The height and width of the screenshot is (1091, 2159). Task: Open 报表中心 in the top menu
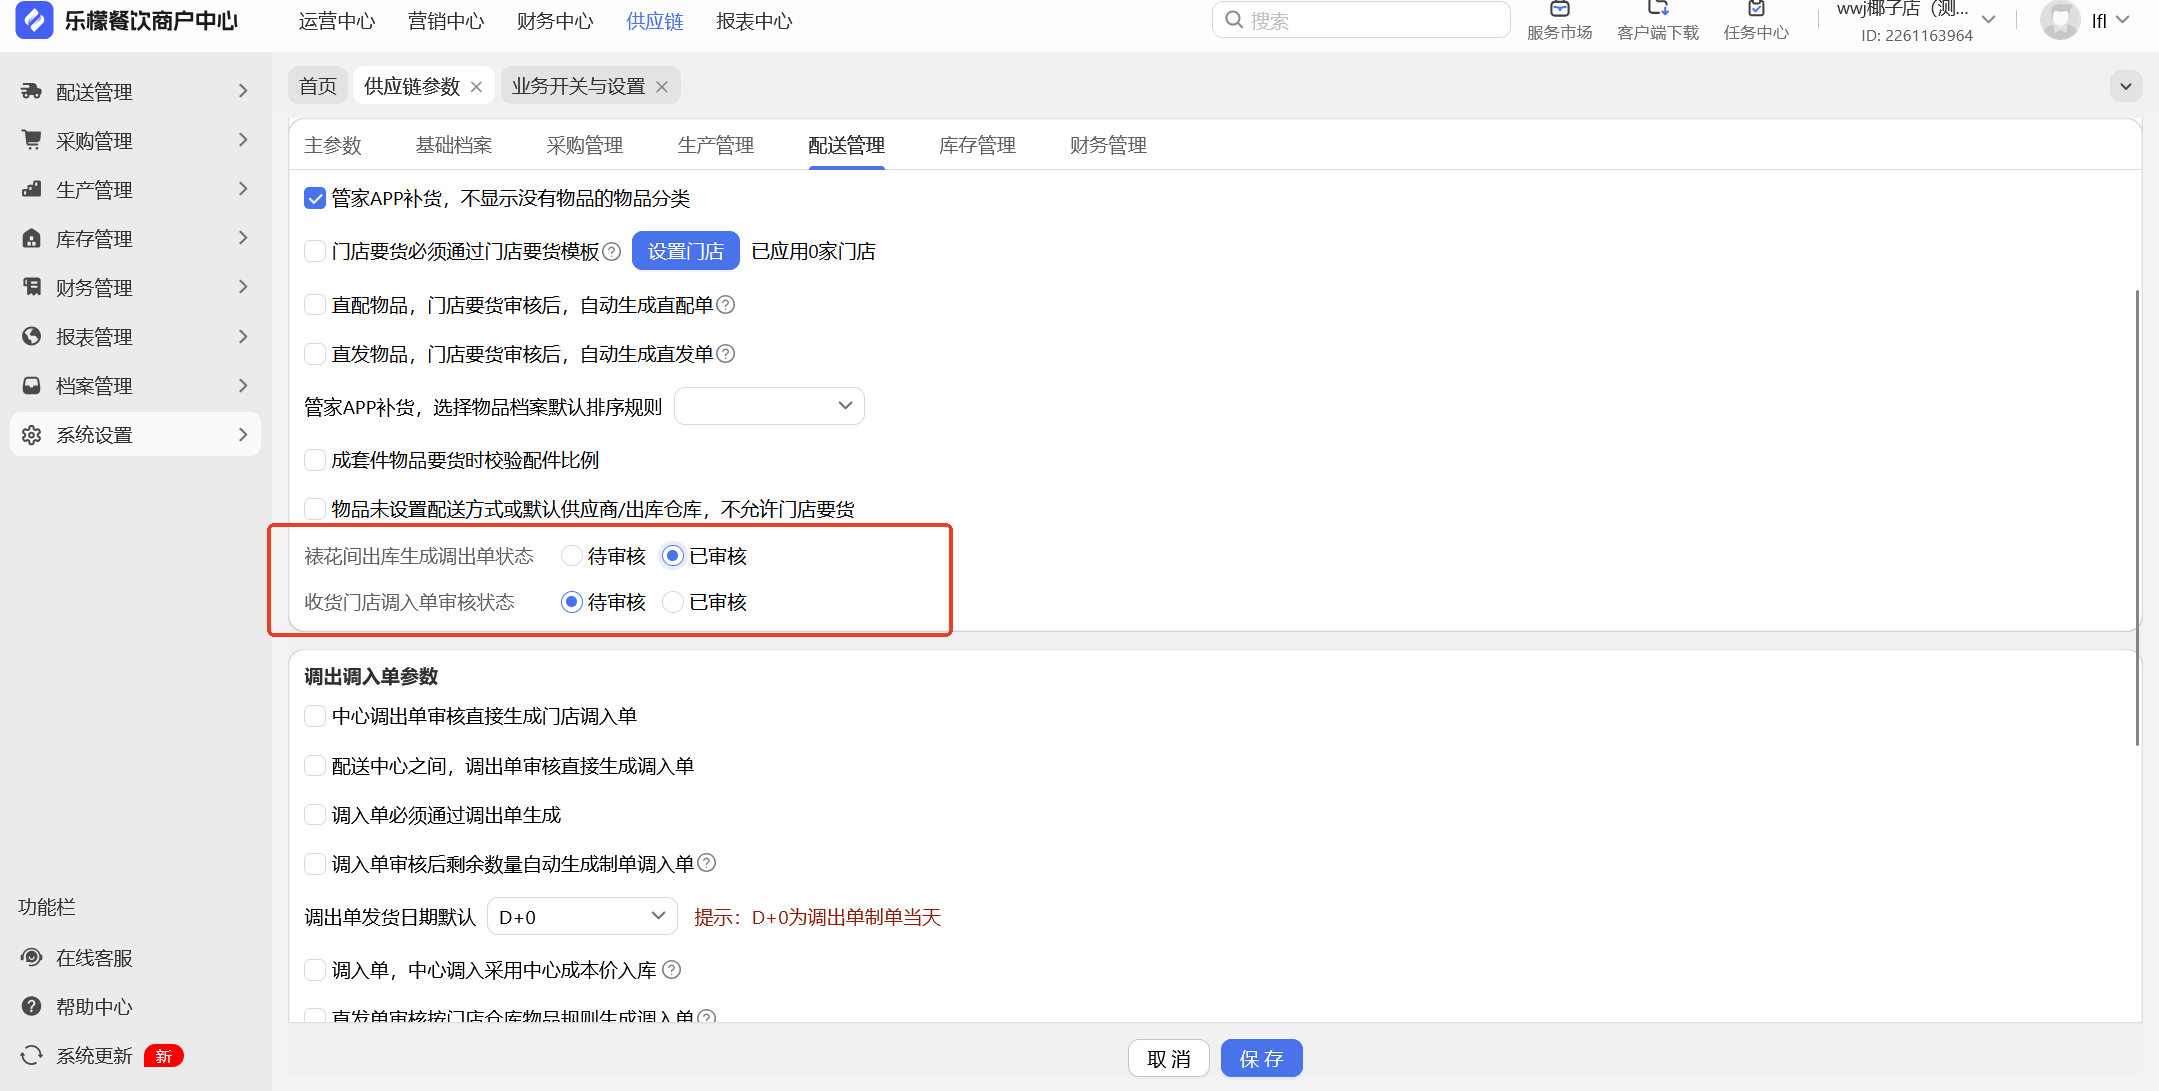[754, 21]
